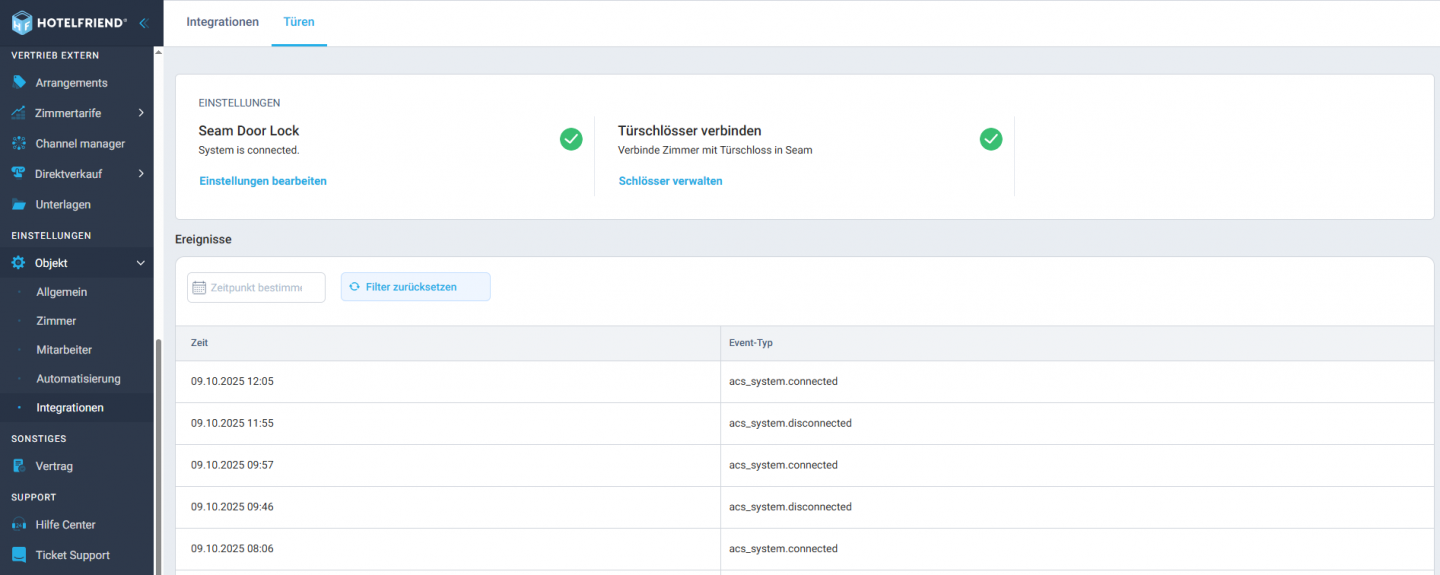1440x575 pixels.
Task: Collapse sidebar with double-chevron icon
Action: 144,22
